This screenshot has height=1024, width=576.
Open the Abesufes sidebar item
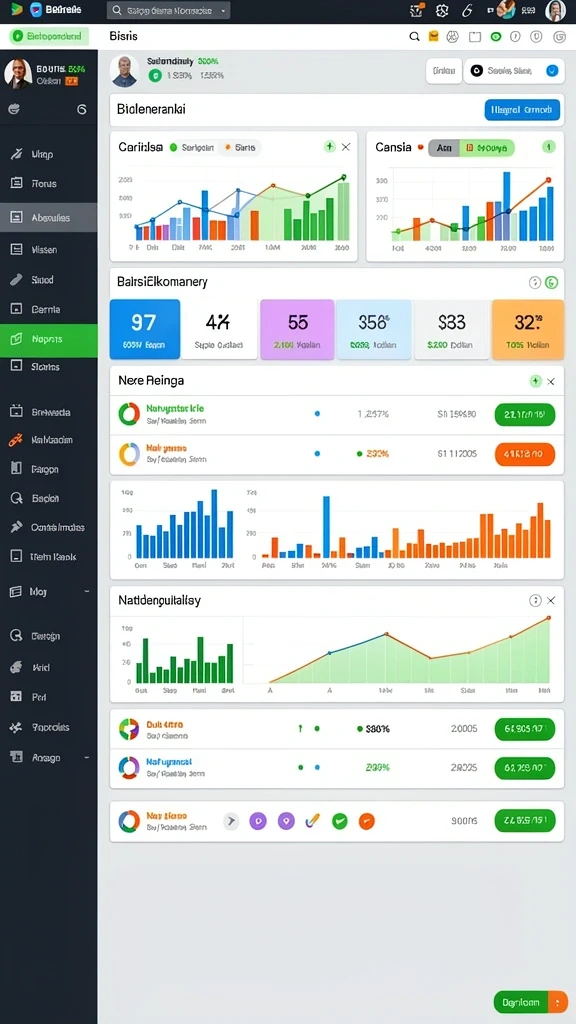pos(49,217)
